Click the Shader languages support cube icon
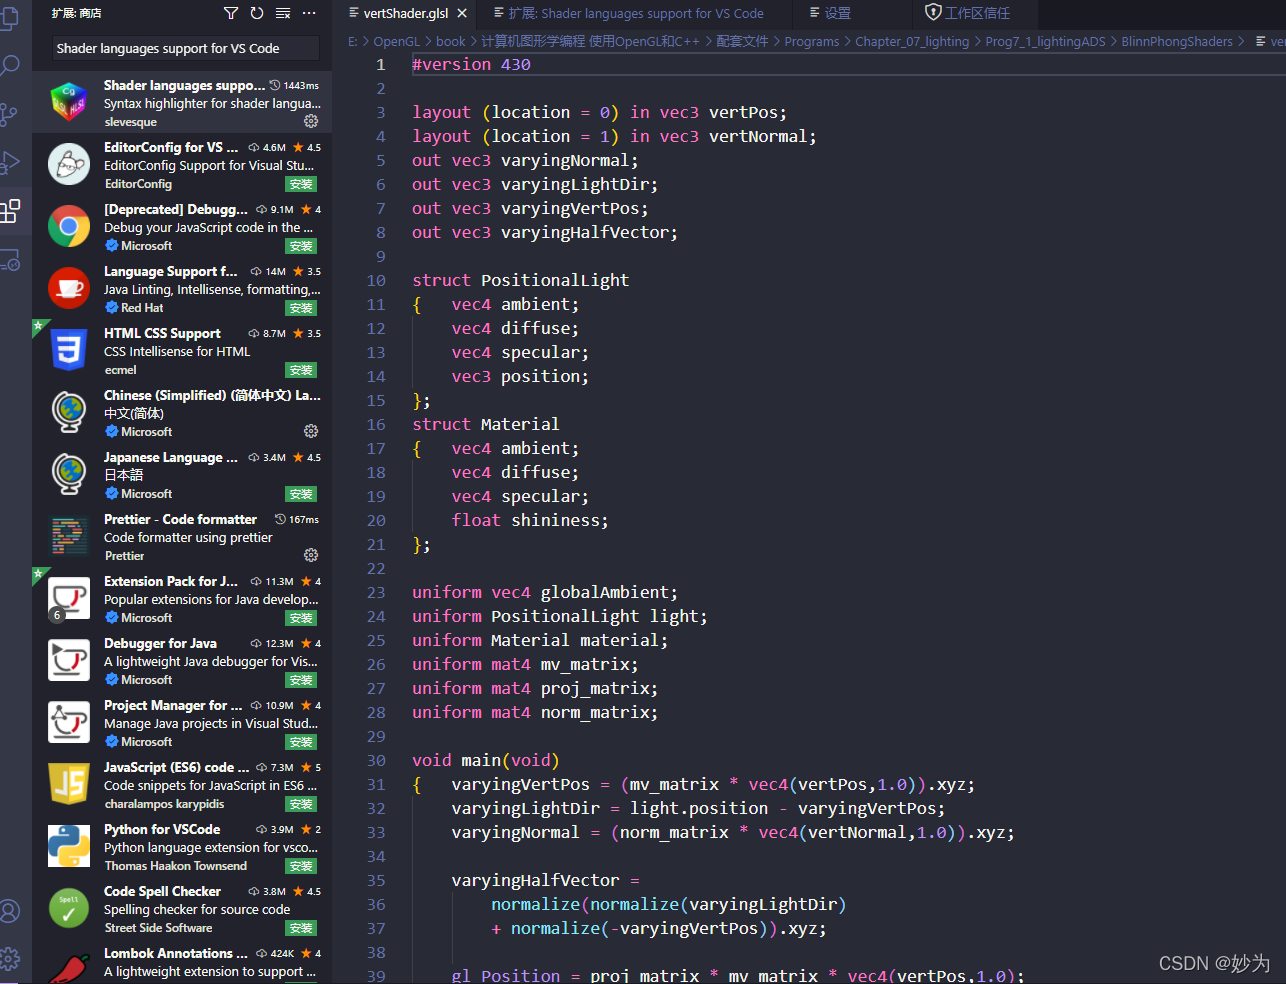Viewport: 1286px width, 984px height. 69,103
